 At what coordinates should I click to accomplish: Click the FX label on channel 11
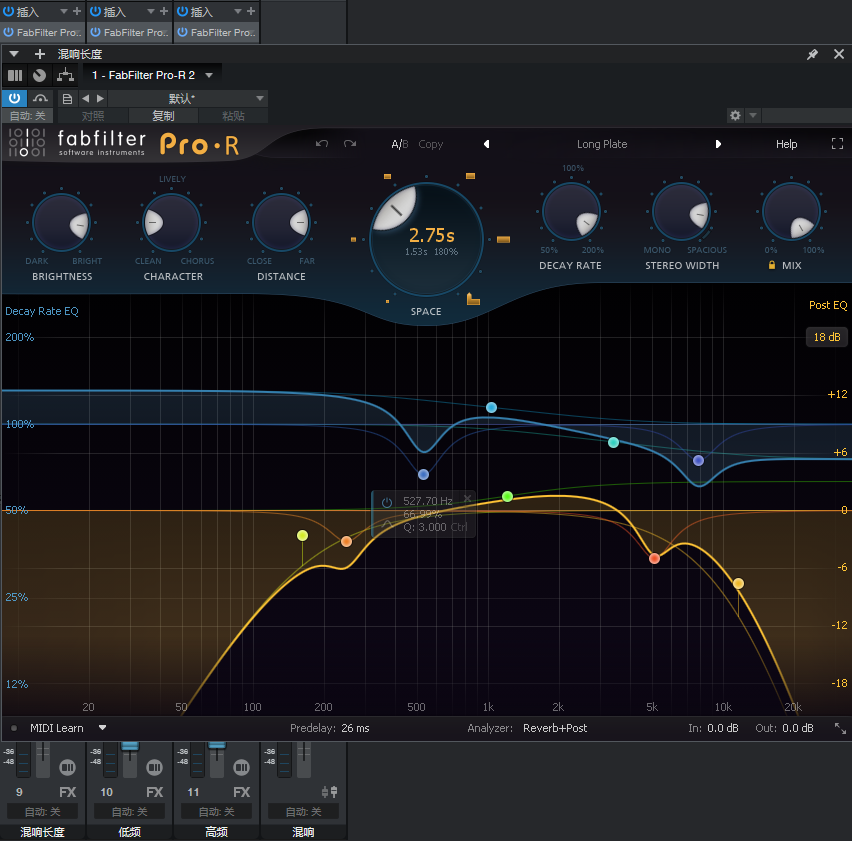tap(241, 792)
